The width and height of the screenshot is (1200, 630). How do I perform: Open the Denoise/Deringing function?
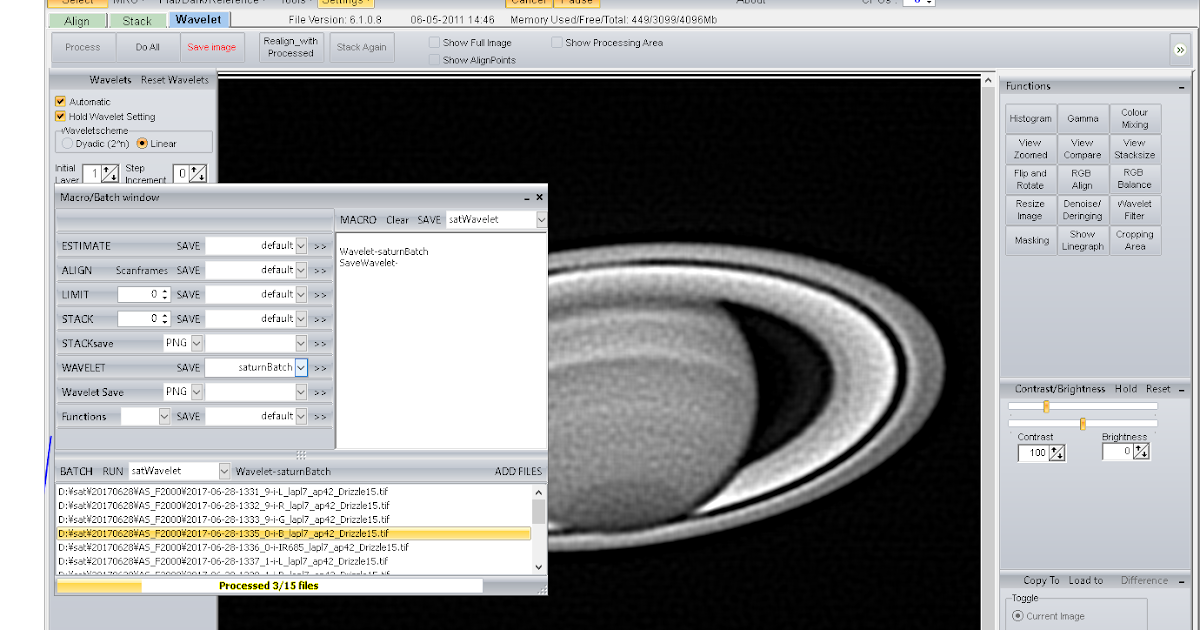click(1083, 208)
